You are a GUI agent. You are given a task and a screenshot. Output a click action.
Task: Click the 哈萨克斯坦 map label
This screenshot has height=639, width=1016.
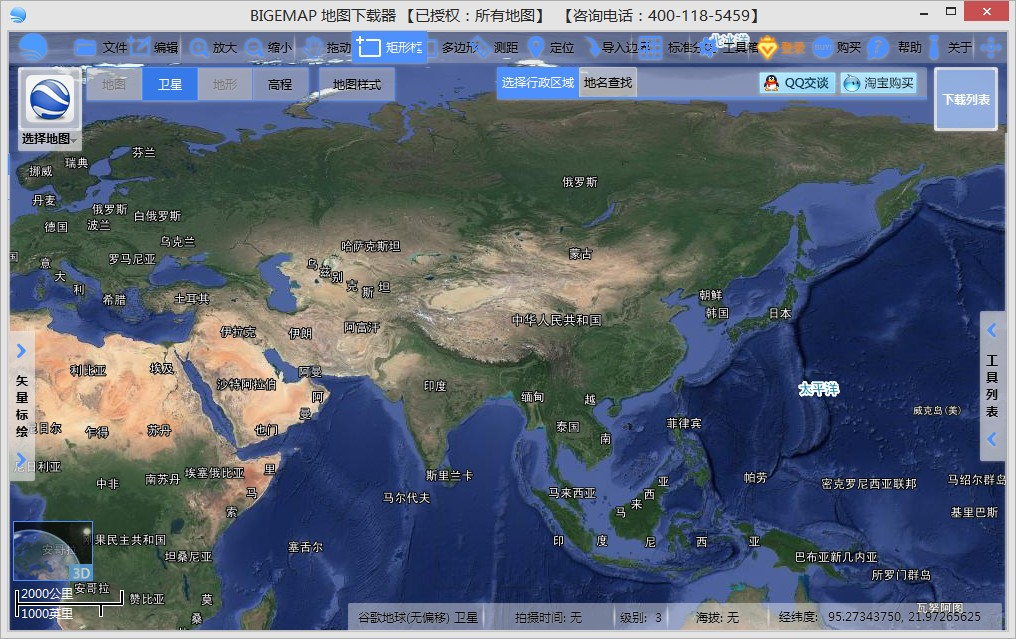coord(370,246)
